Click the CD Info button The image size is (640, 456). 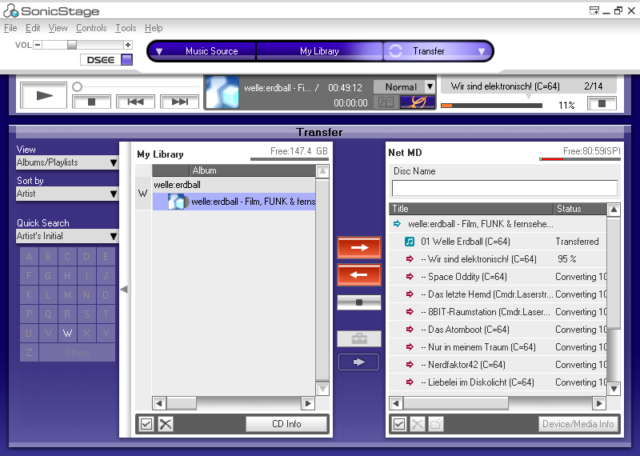(x=287, y=424)
